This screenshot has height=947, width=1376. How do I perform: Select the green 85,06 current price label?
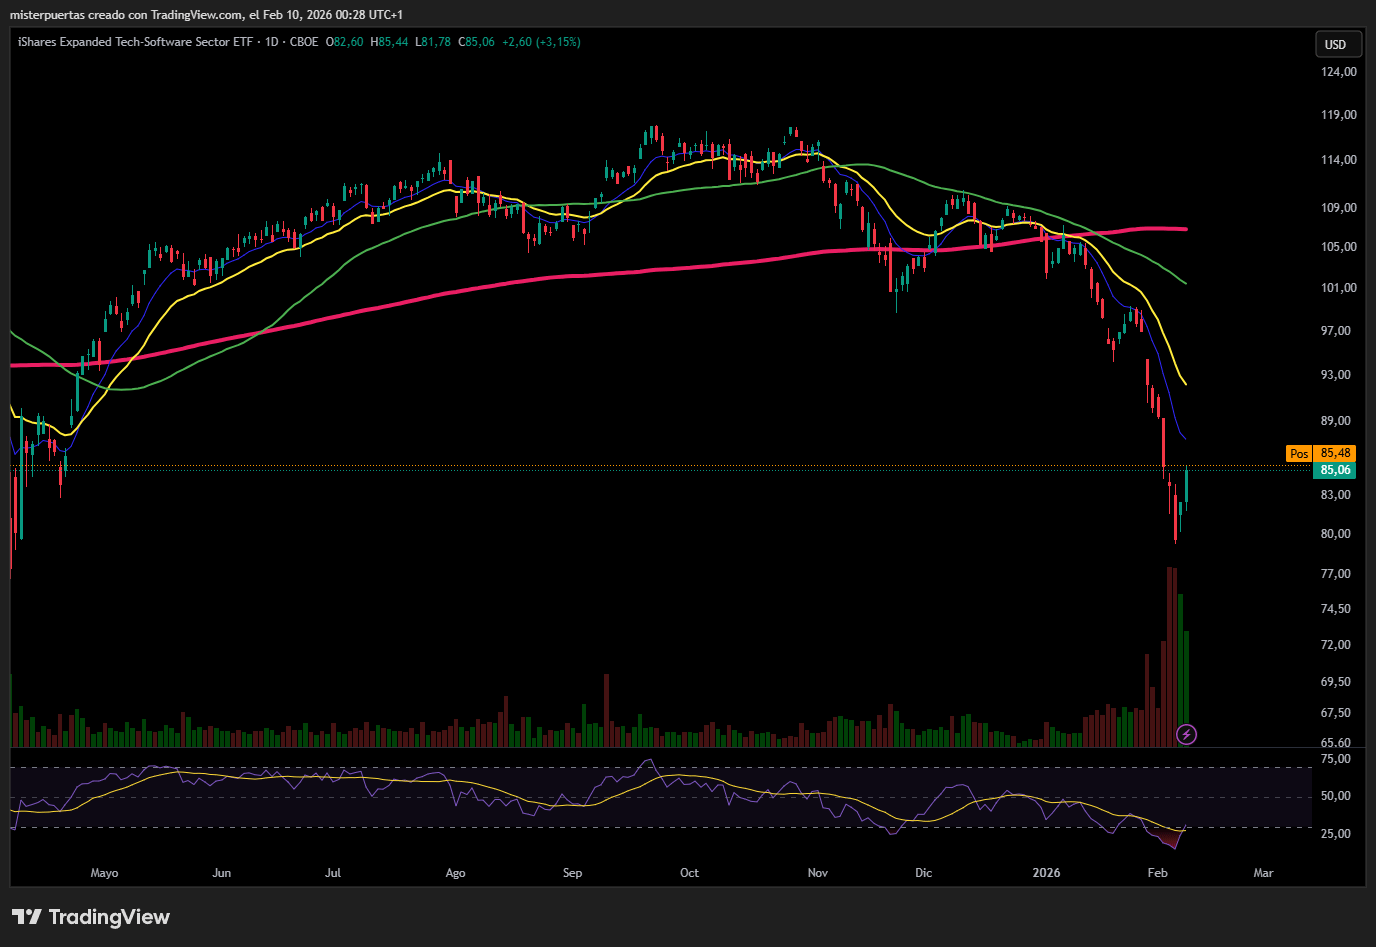click(1335, 470)
